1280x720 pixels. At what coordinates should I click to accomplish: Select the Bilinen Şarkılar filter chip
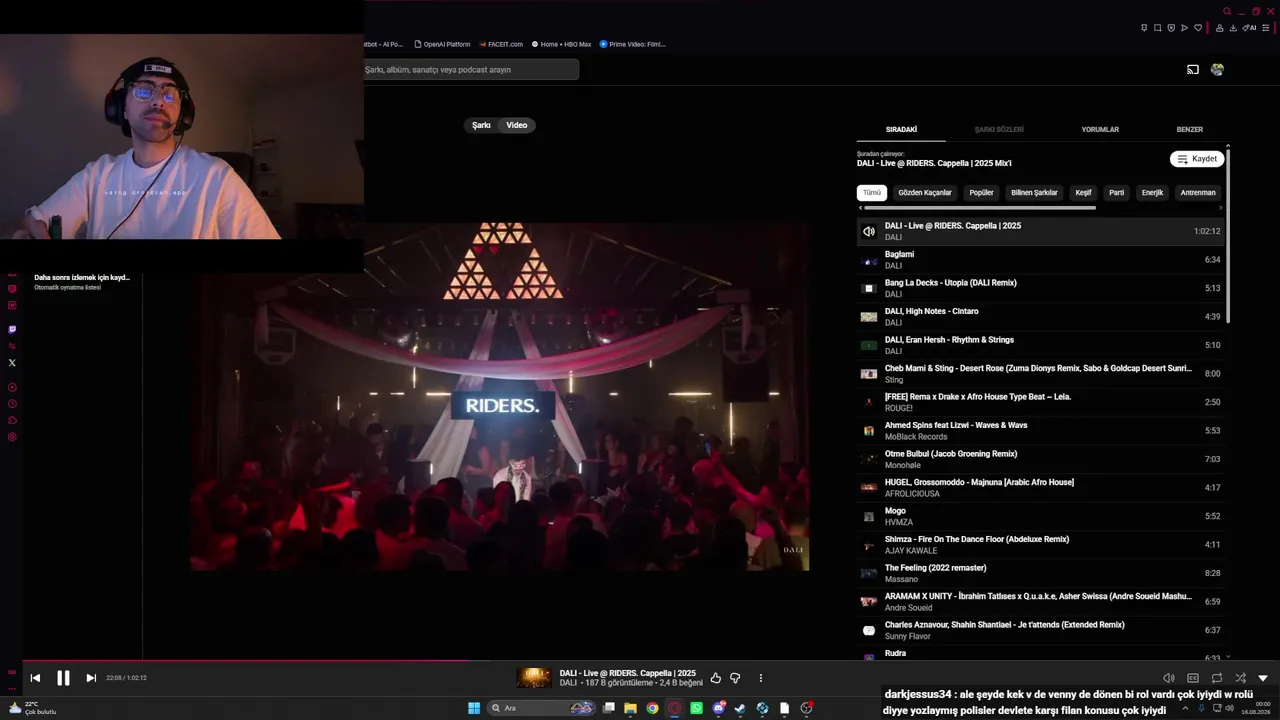tap(1034, 193)
